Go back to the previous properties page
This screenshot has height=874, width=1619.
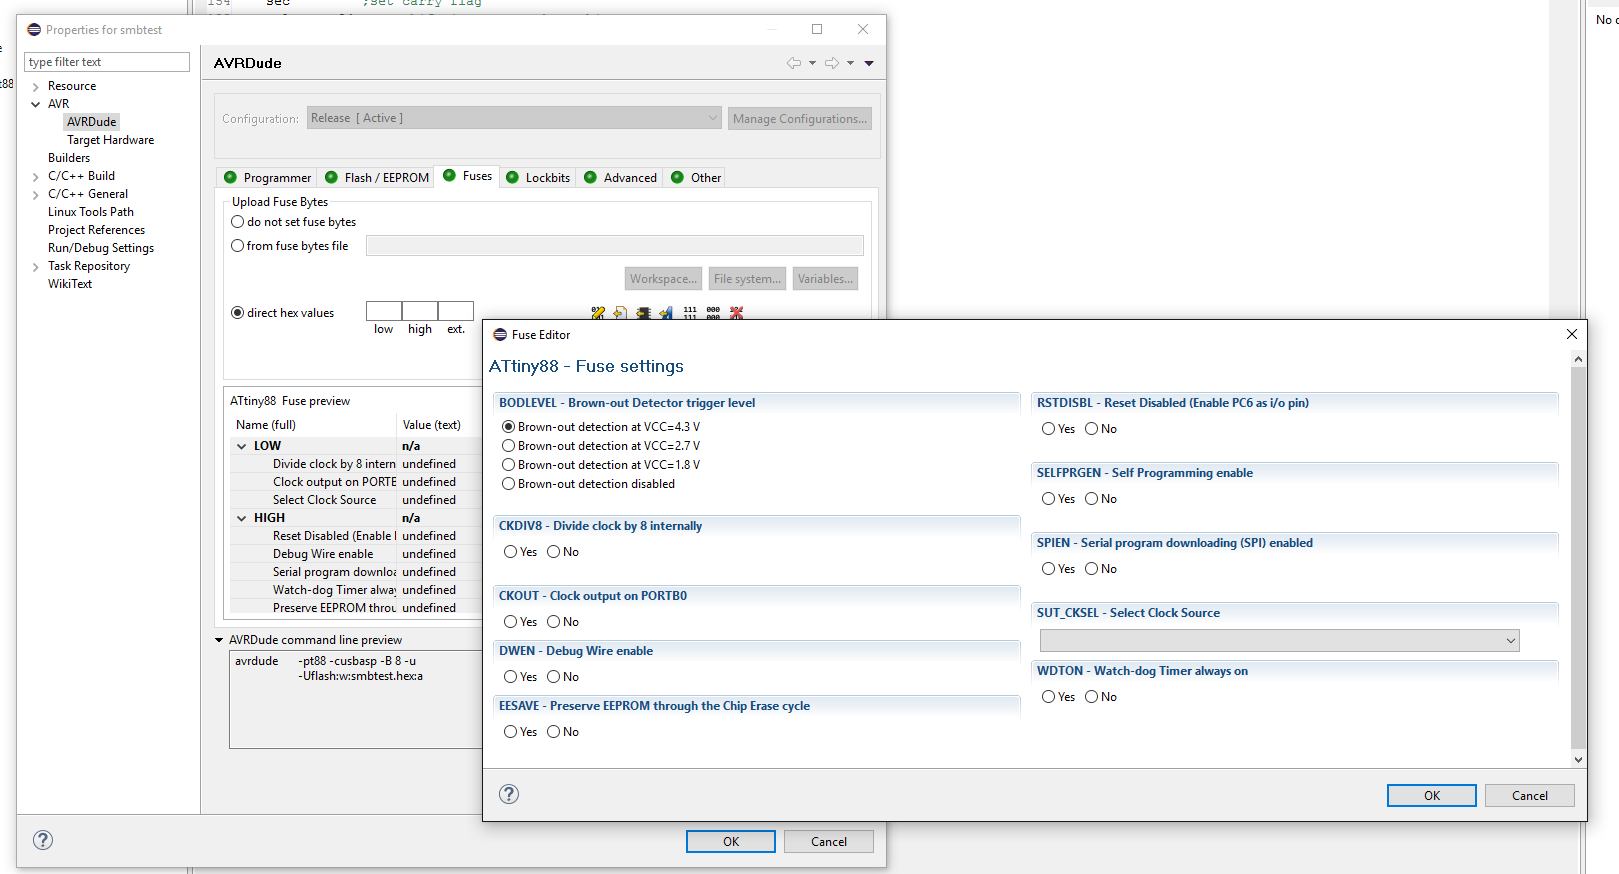794,63
